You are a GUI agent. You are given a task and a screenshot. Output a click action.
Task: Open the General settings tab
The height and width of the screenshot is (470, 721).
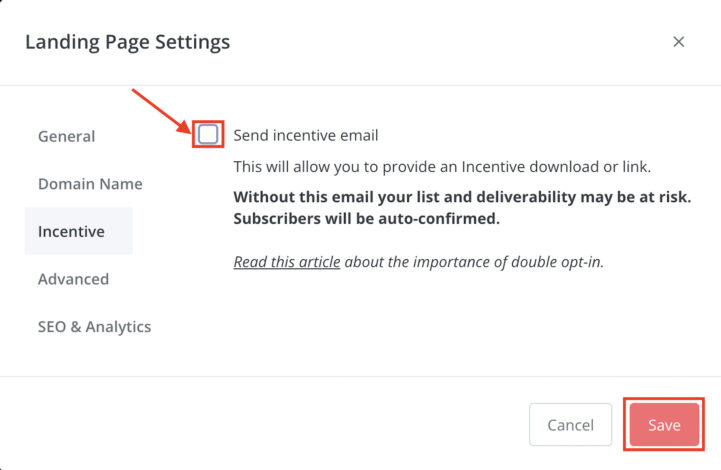[66, 136]
